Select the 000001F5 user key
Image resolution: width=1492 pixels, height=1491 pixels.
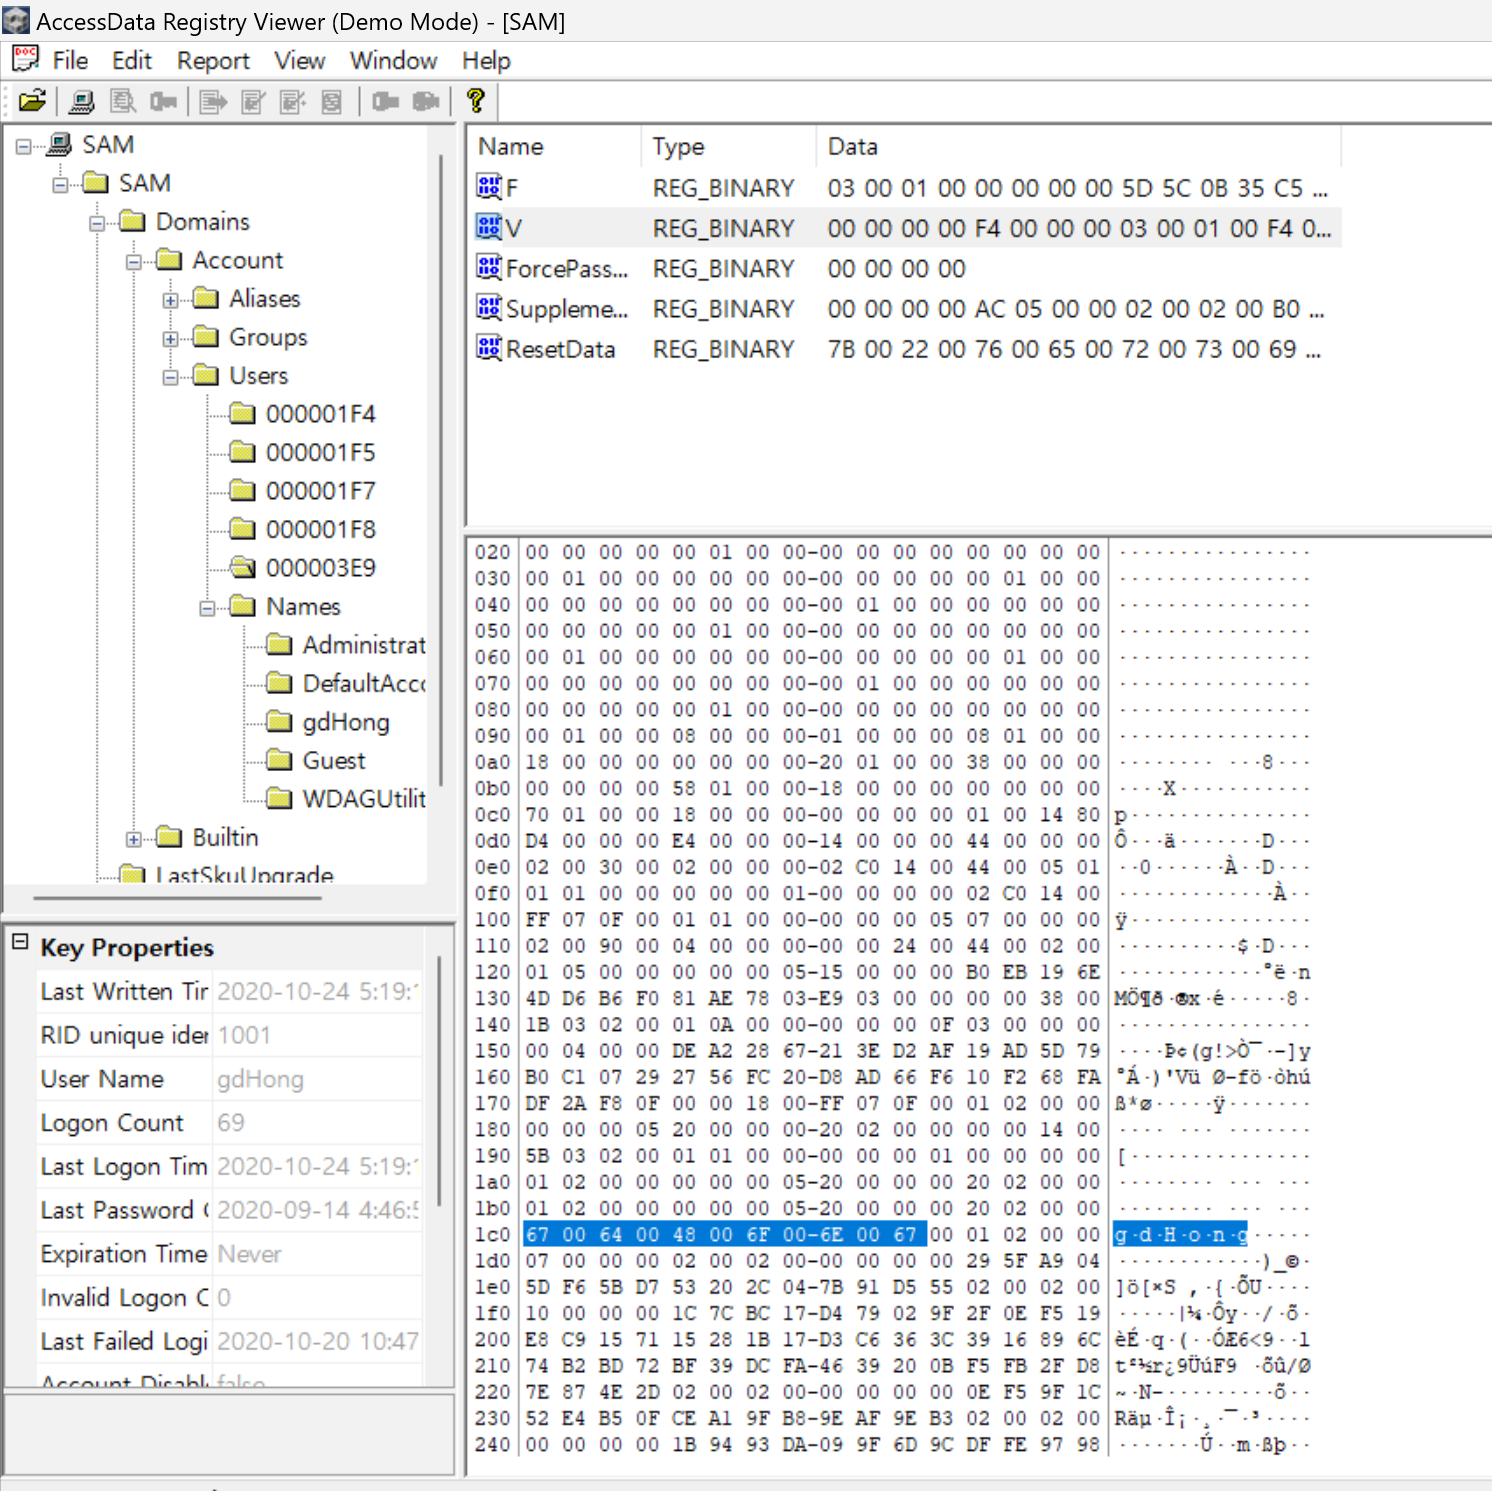tap(320, 452)
